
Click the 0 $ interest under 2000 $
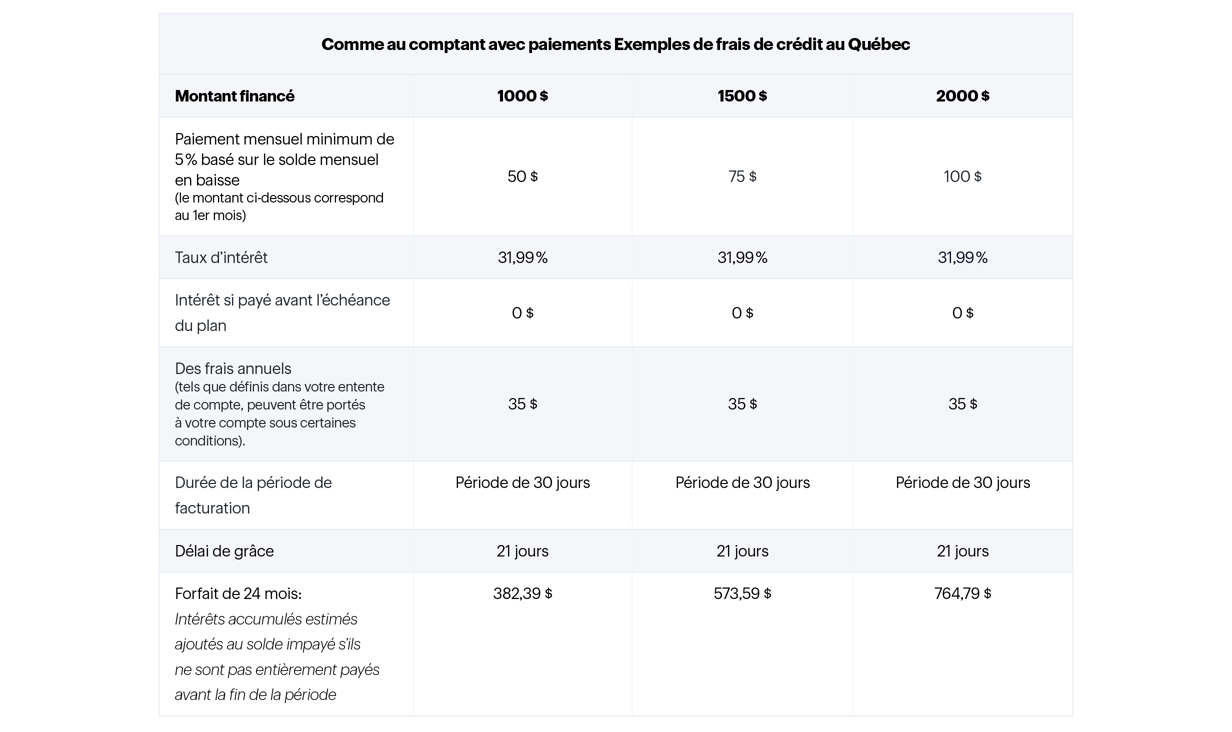[962, 313]
